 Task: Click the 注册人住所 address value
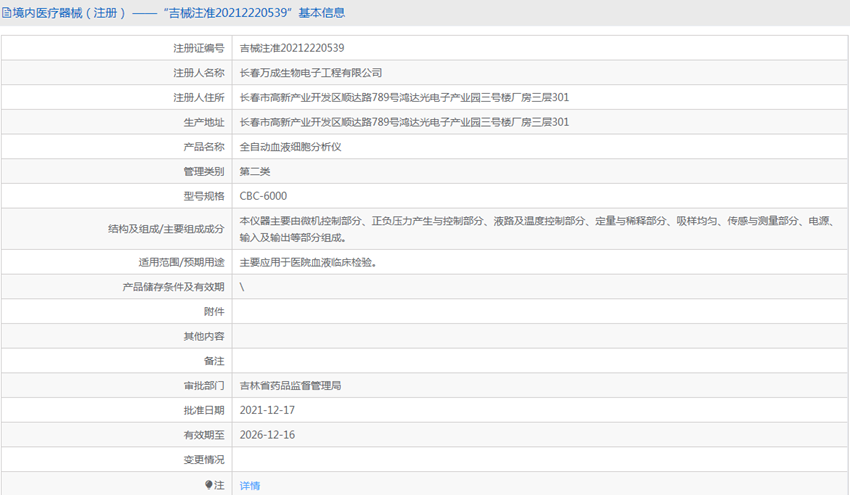[x=405, y=98]
